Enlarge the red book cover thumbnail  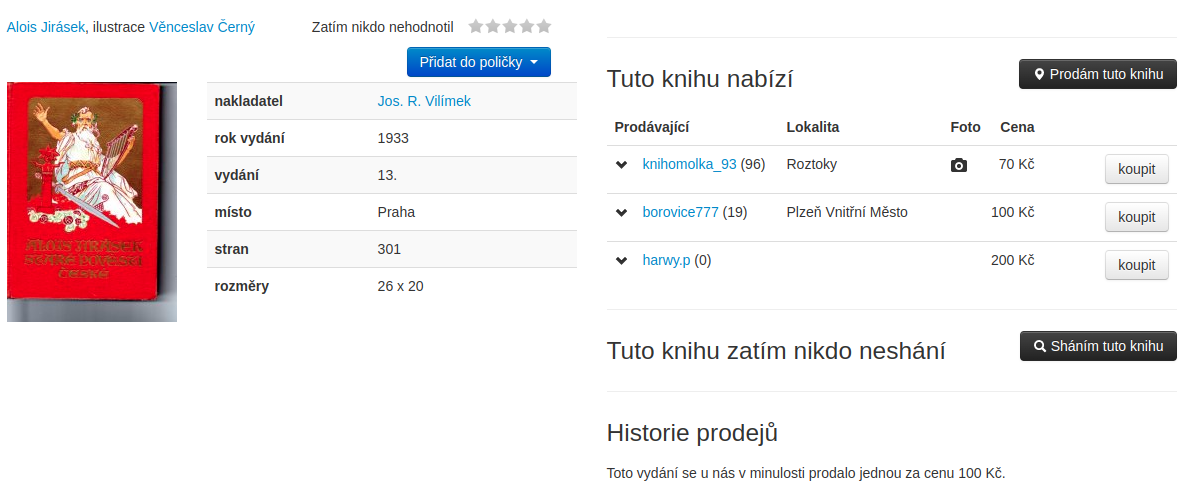point(92,201)
